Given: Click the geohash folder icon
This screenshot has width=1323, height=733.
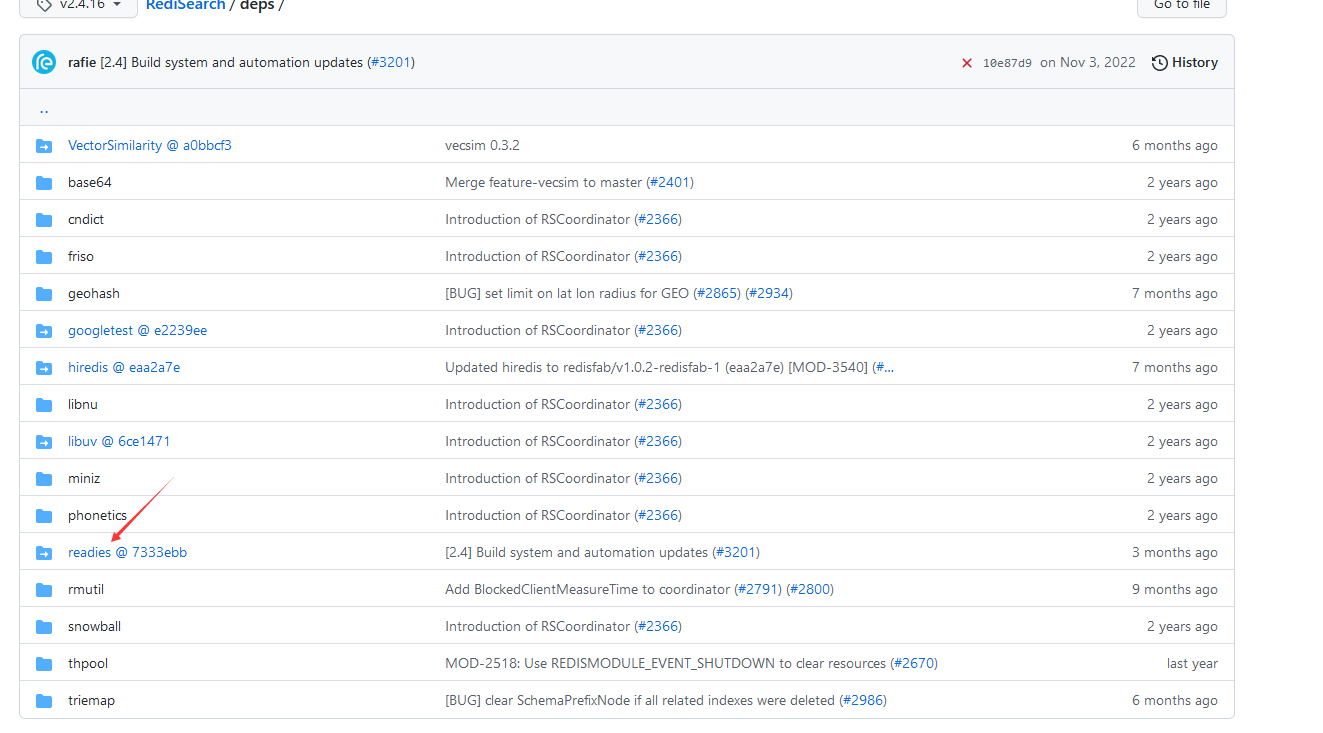Looking at the screenshot, I should pos(44,294).
